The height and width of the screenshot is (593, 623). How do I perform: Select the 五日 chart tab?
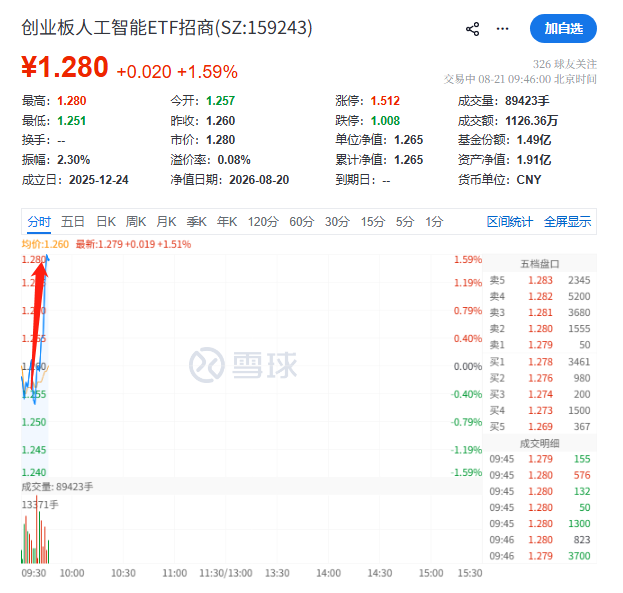[73, 221]
